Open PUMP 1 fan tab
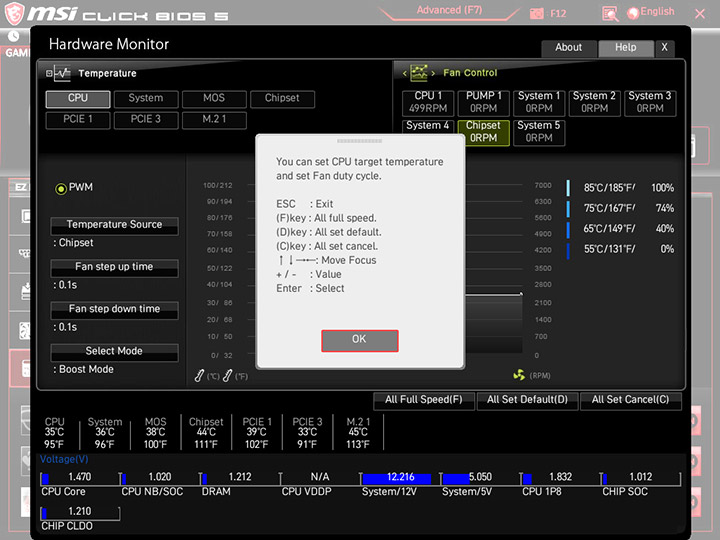This screenshot has height=540, width=720. tap(484, 102)
